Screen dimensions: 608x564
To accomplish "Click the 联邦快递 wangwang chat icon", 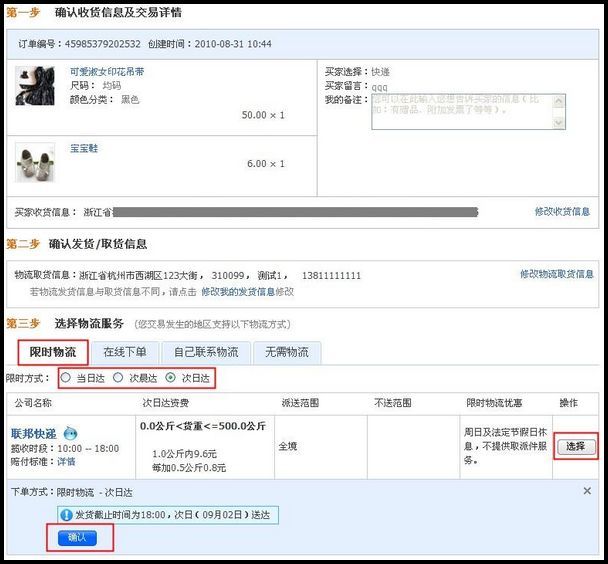I will click(x=71, y=433).
